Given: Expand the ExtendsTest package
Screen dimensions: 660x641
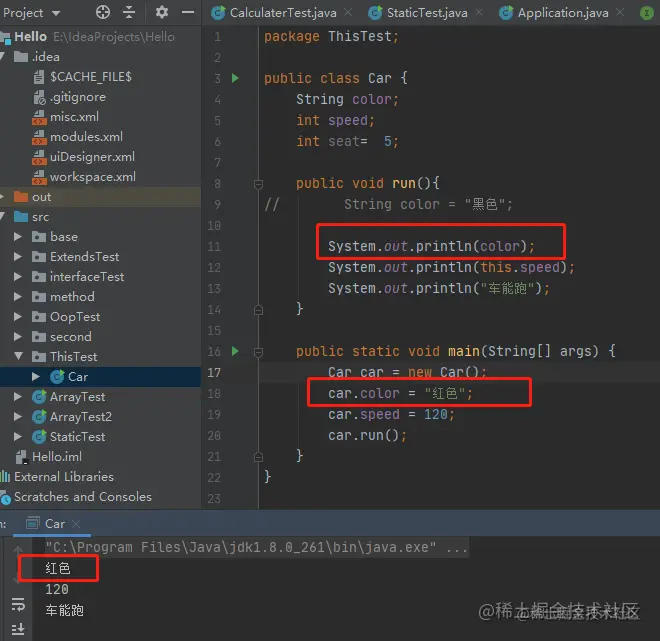Looking at the screenshot, I should pyautogui.click(x=18, y=257).
